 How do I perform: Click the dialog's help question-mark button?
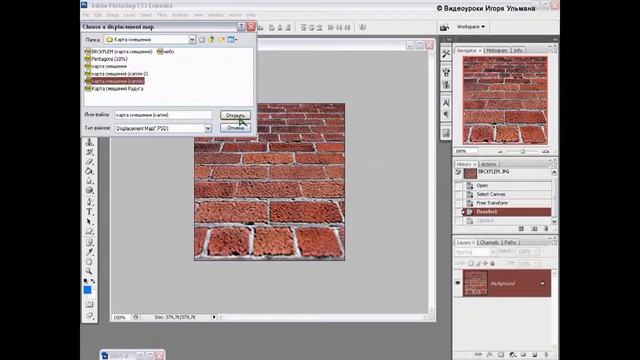241,27
